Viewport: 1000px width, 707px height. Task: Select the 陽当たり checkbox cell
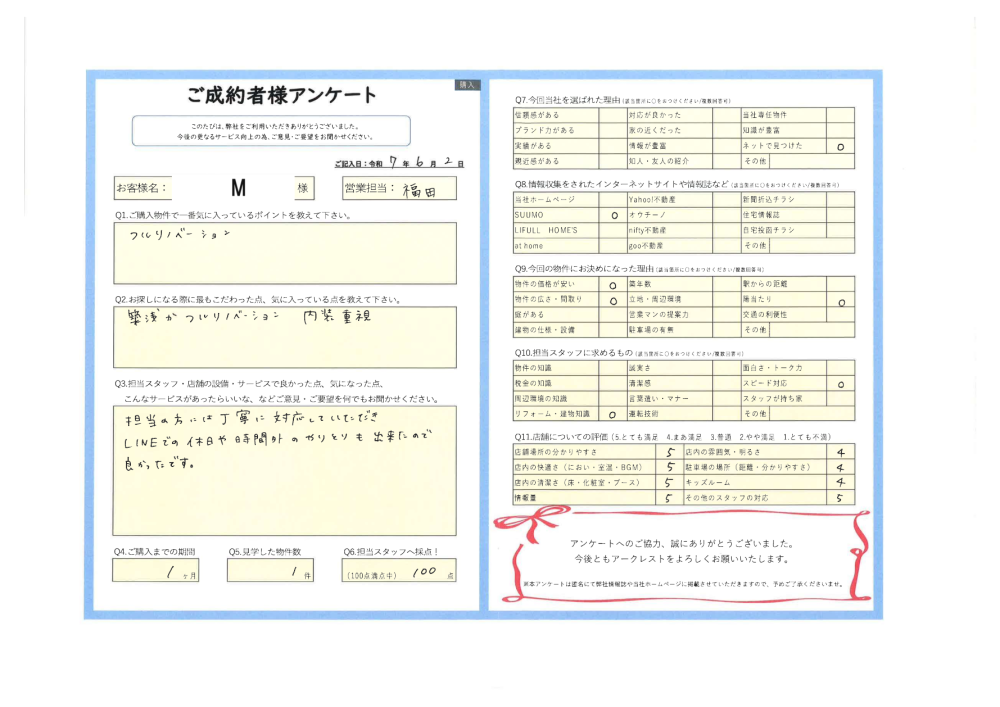(840, 299)
